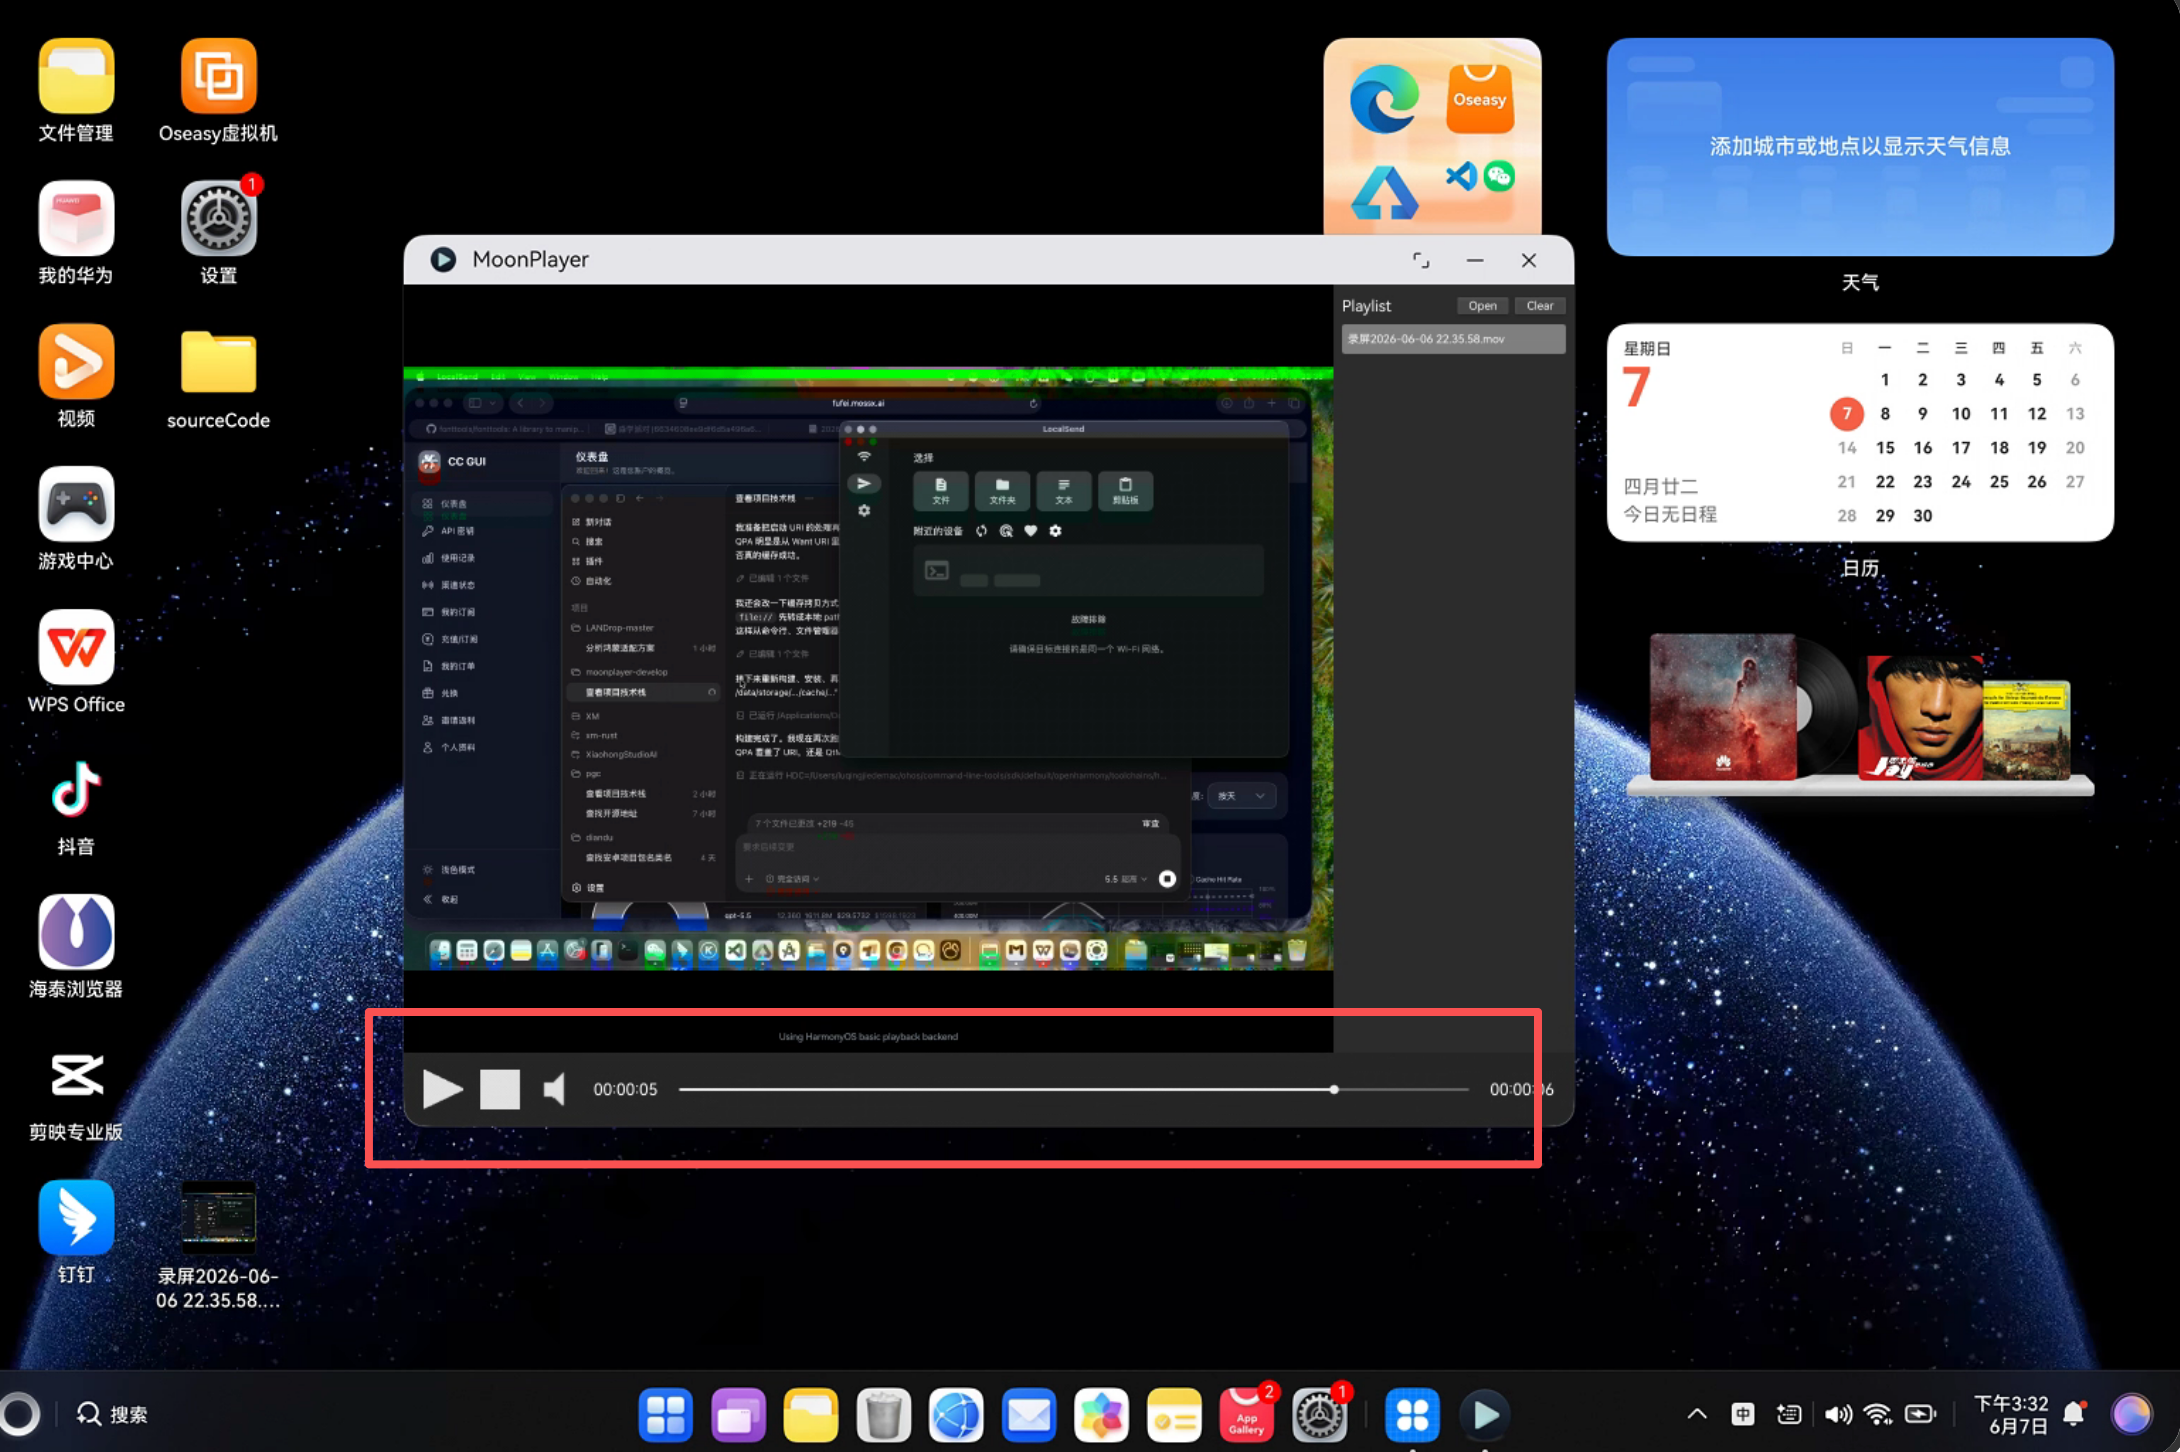Launch 钉钉 app
The height and width of the screenshot is (1452, 2180).
[x=76, y=1232]
